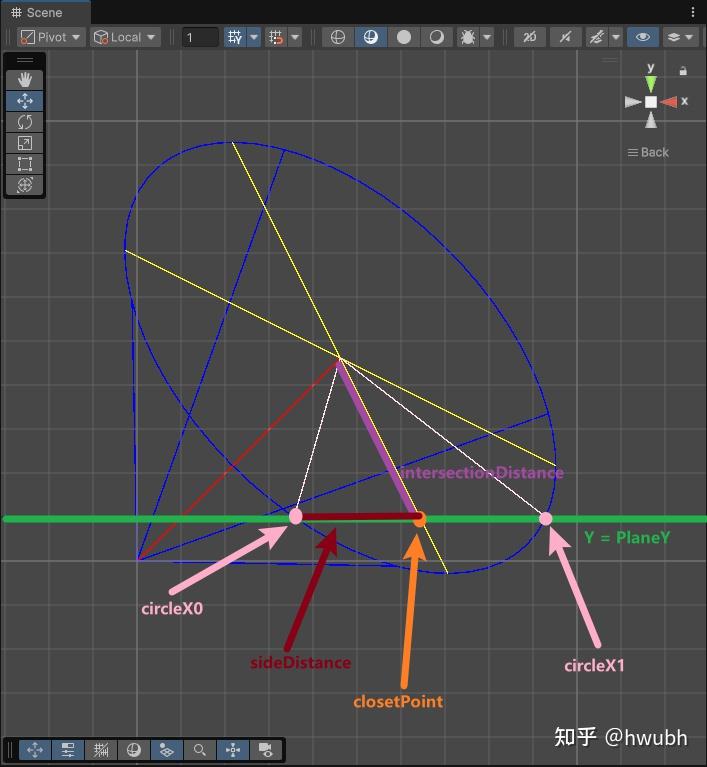Toggle scene effects button
Image resolution: width=707 pixels, height=767 pixels.
point(597,37)
